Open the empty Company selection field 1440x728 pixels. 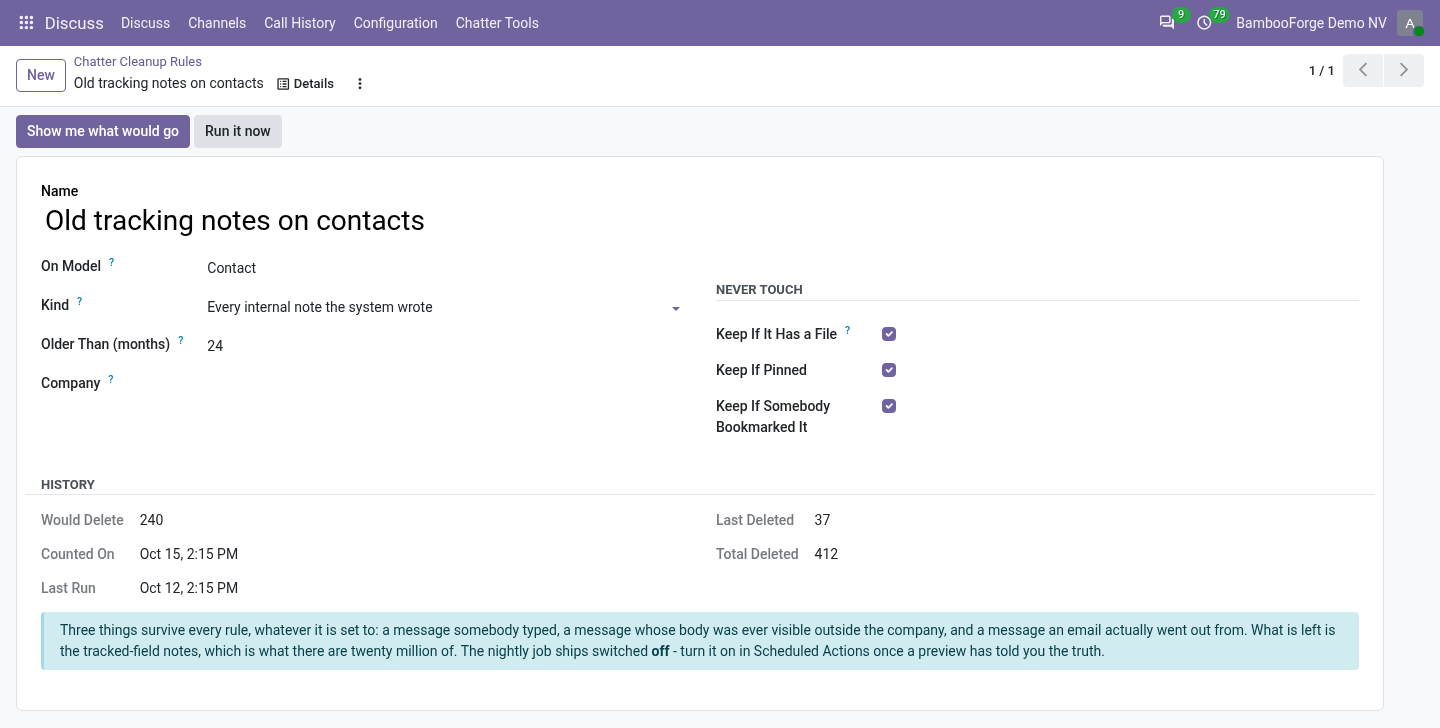coord(445,383)
